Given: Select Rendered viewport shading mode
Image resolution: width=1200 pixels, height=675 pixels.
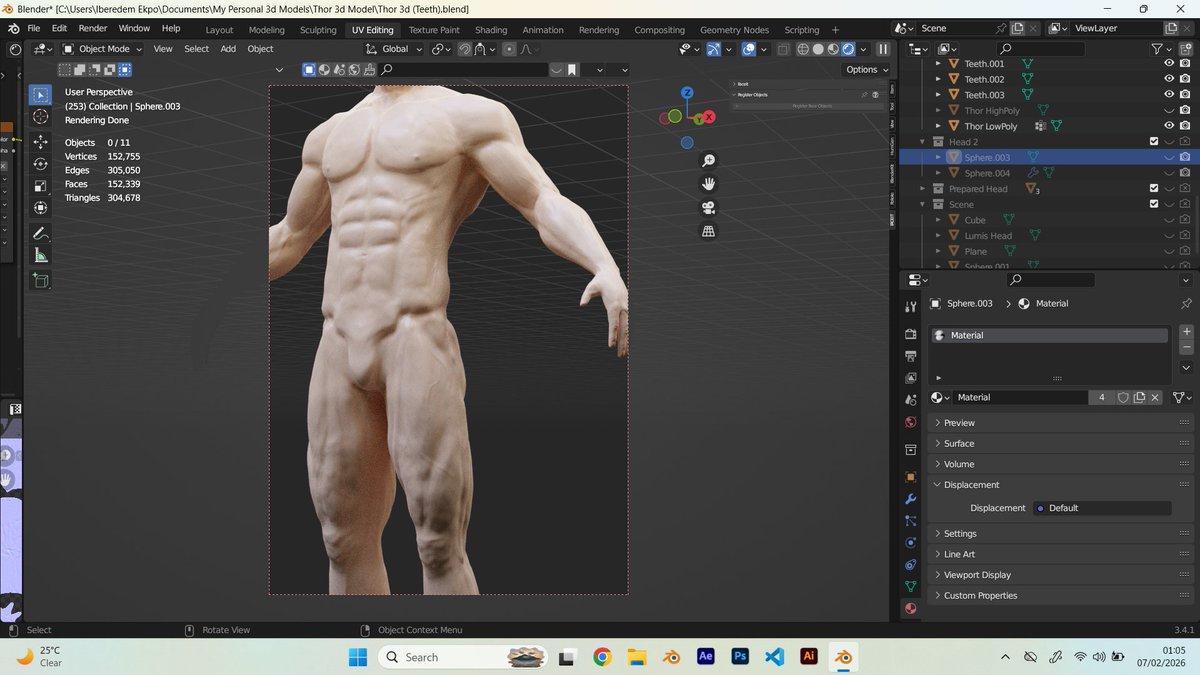Looking at the screenshot, I should pyautogui.click(x=848, y=48).
